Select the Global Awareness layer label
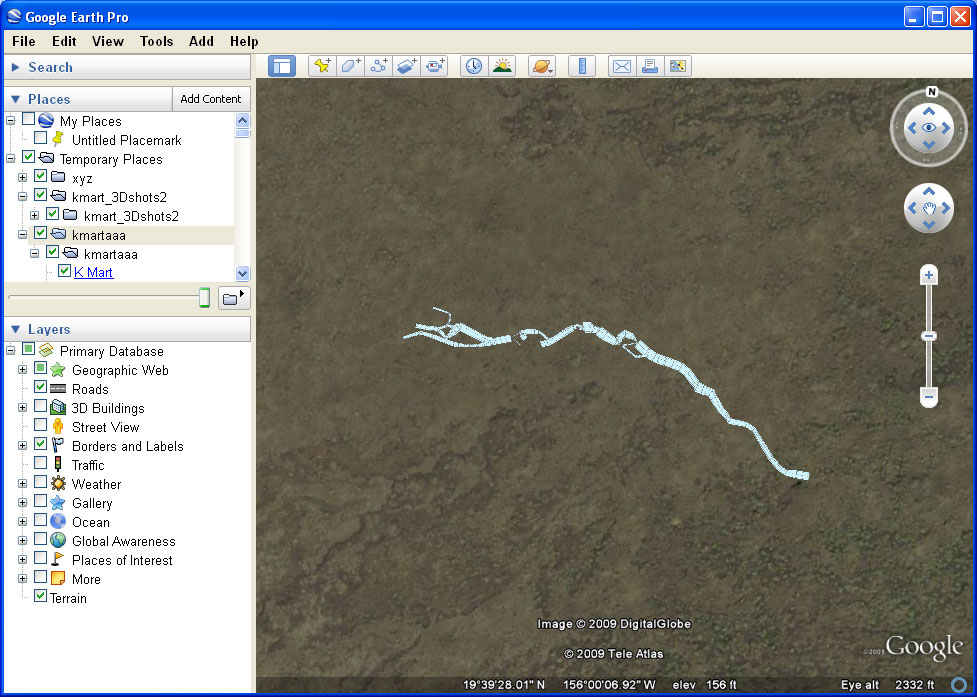 pyautogui.click(x=123, y=541)
